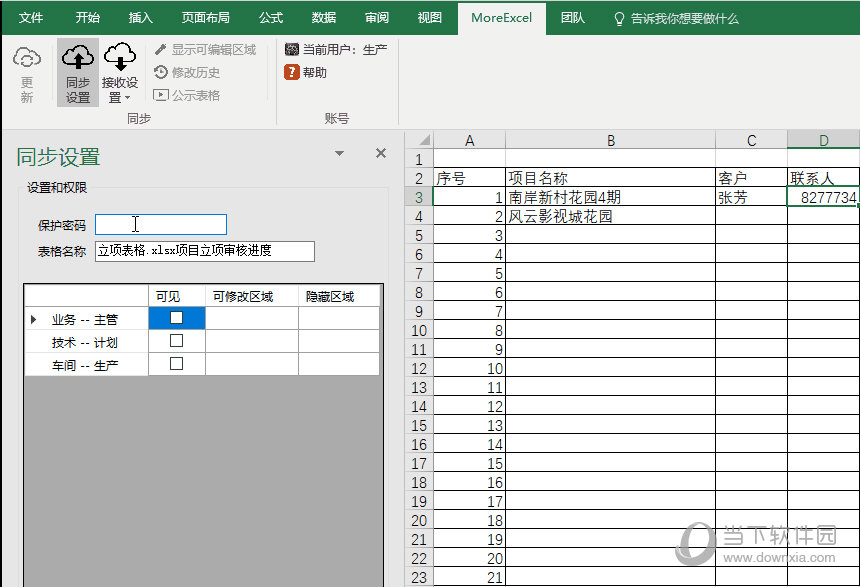Switch to the 数据 tab
The width and height of the screenshot is (860, 587).
pyautogui.click(x=324, y=18)
